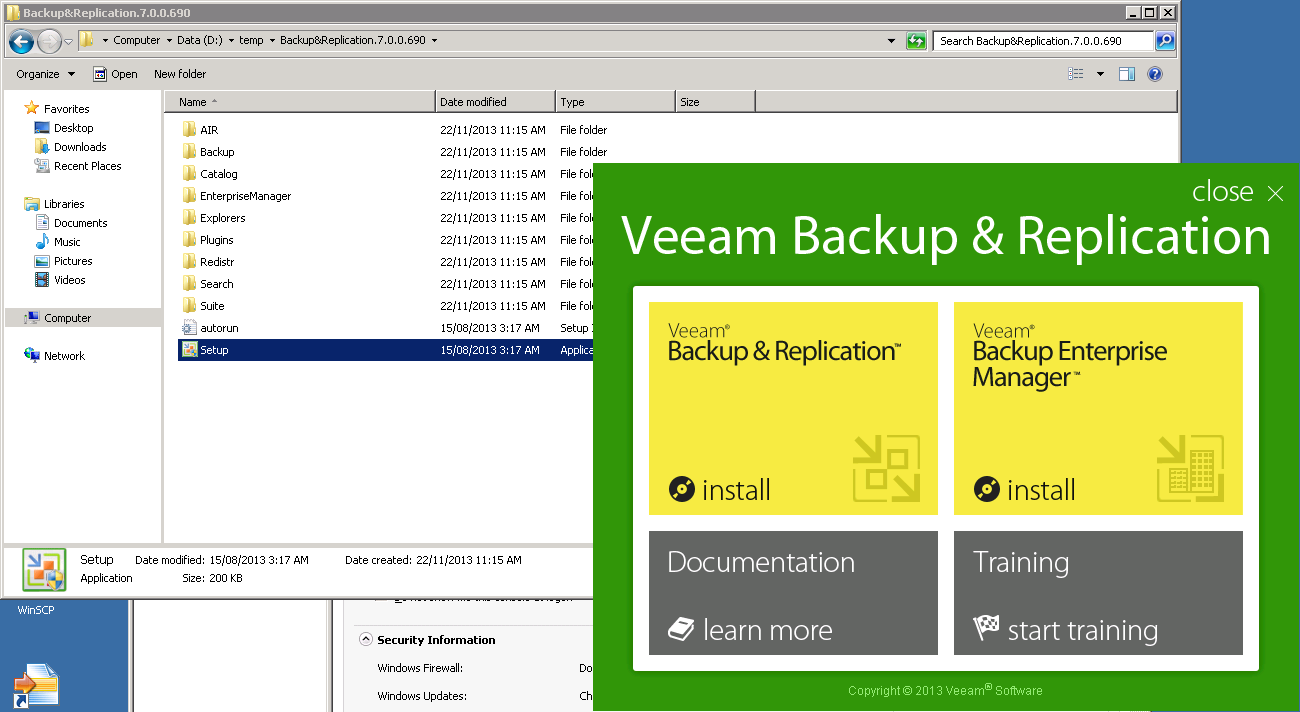The image size is (1300, 712).
Task: Select Computer in navigation pane
Action: 82,318
